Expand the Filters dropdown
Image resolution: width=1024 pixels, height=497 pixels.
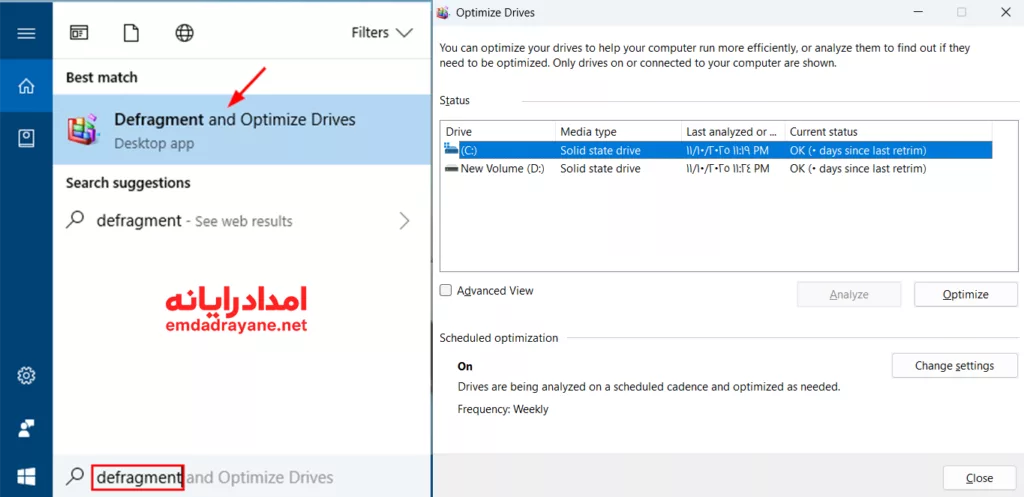coord(382,33)
